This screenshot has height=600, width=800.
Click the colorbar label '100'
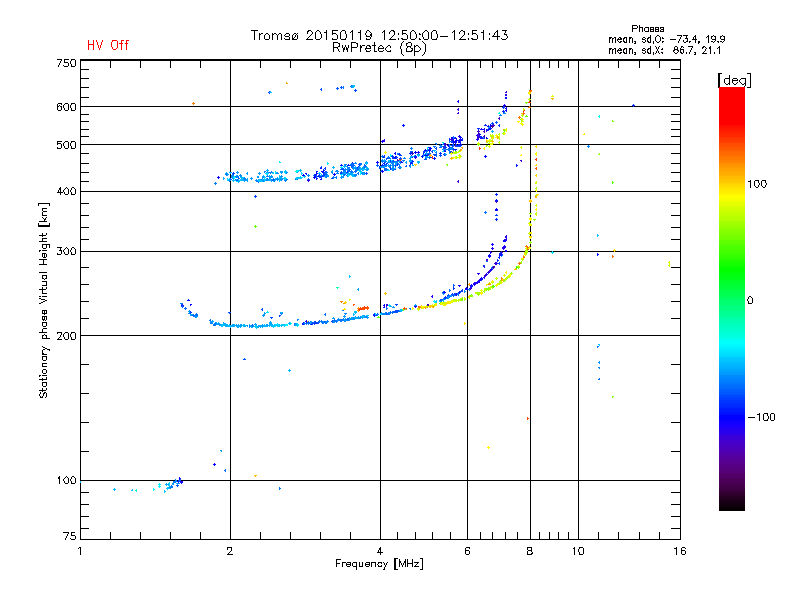tap(757, 184)
